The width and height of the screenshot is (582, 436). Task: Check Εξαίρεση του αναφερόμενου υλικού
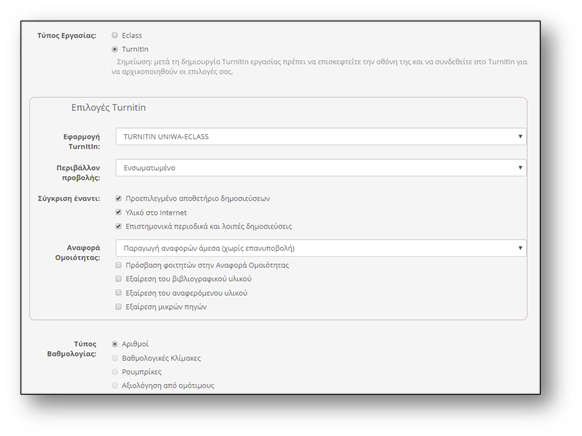[x=118, y=293]
